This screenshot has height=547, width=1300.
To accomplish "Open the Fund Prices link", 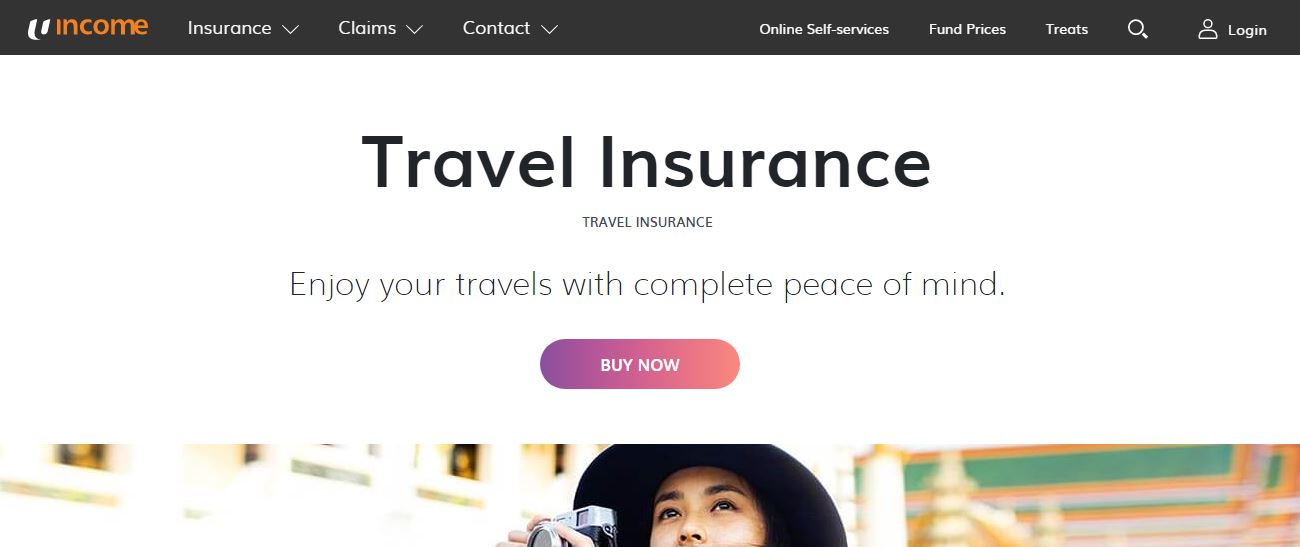I will (967, 29).
